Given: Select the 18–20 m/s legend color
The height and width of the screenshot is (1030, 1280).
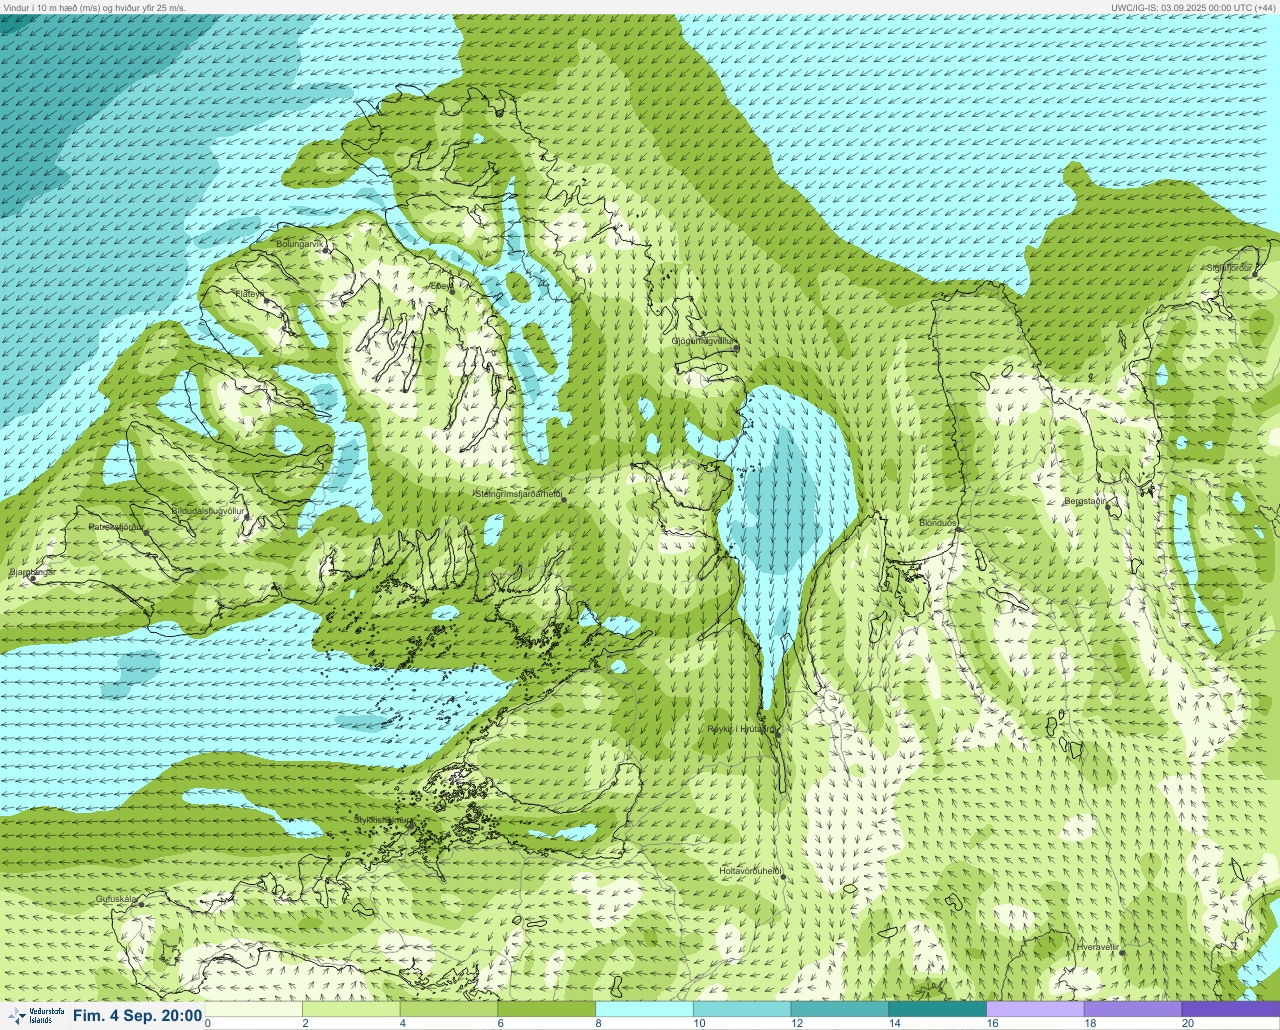Looking at the screenshot, I should (1133, 1008).
